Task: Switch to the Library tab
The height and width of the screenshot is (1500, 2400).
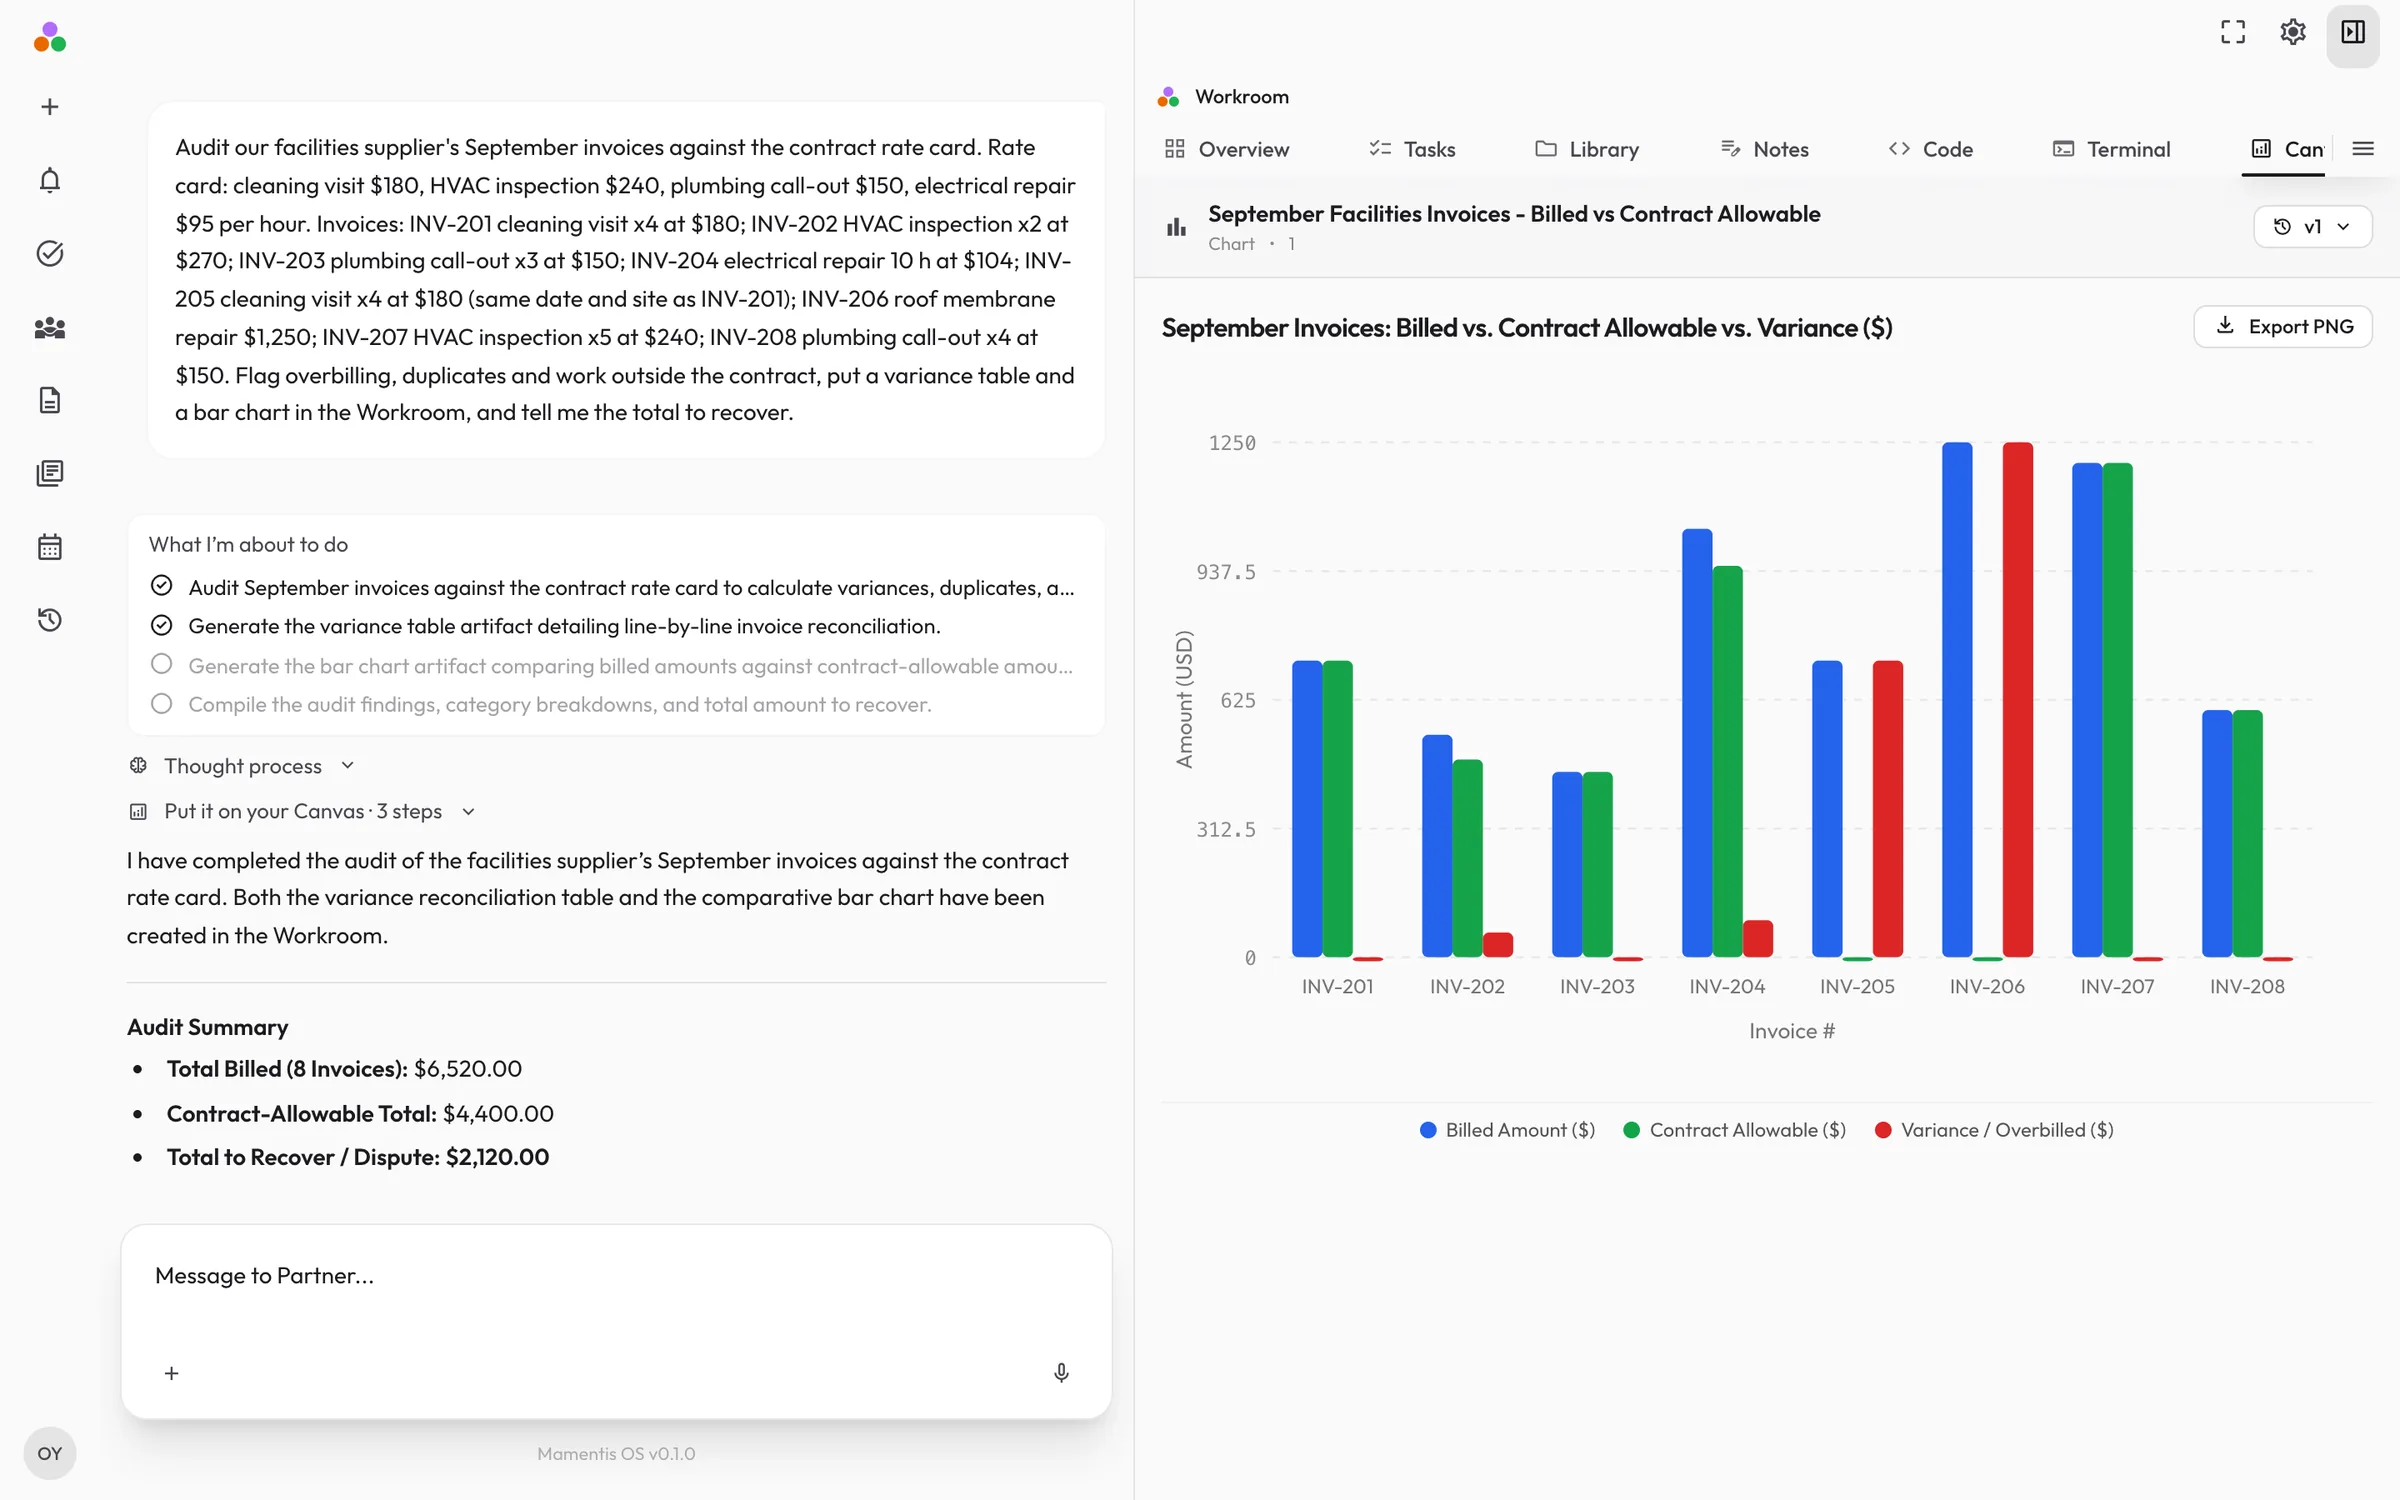Action: (1587, 149)
